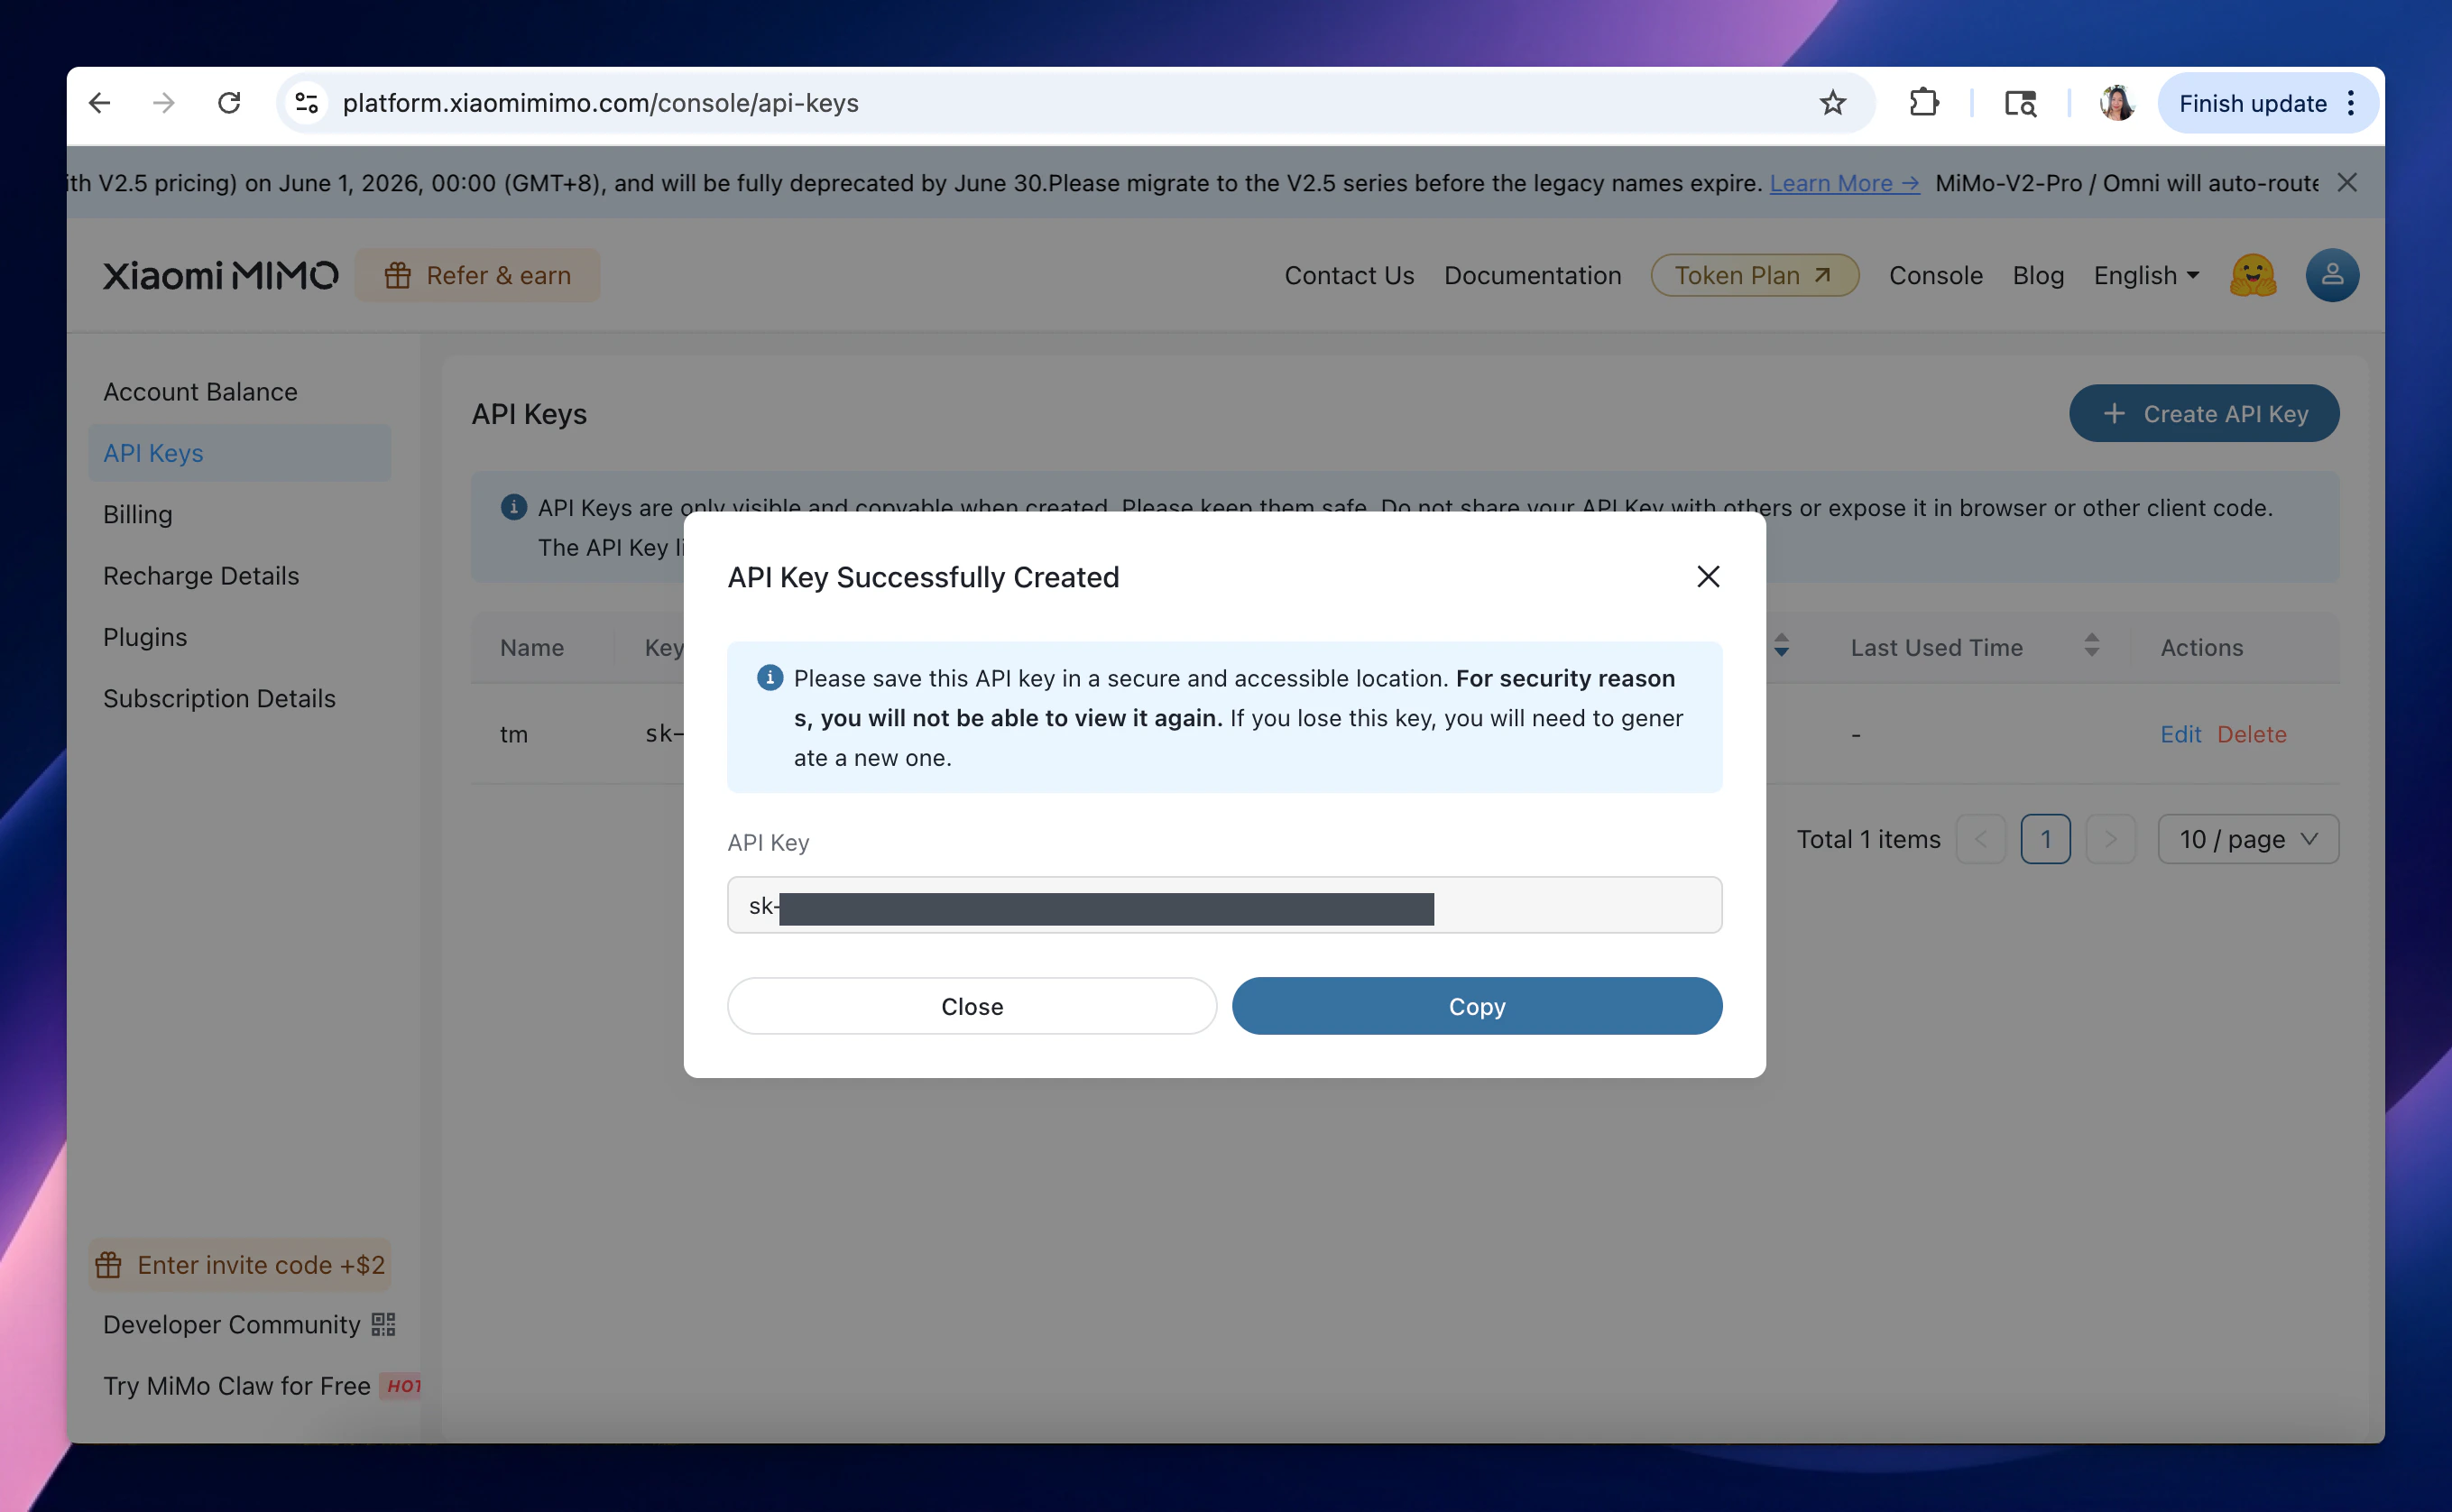Reload the page with refresh icon
2452x1512 pixels.
click(229, 103)
